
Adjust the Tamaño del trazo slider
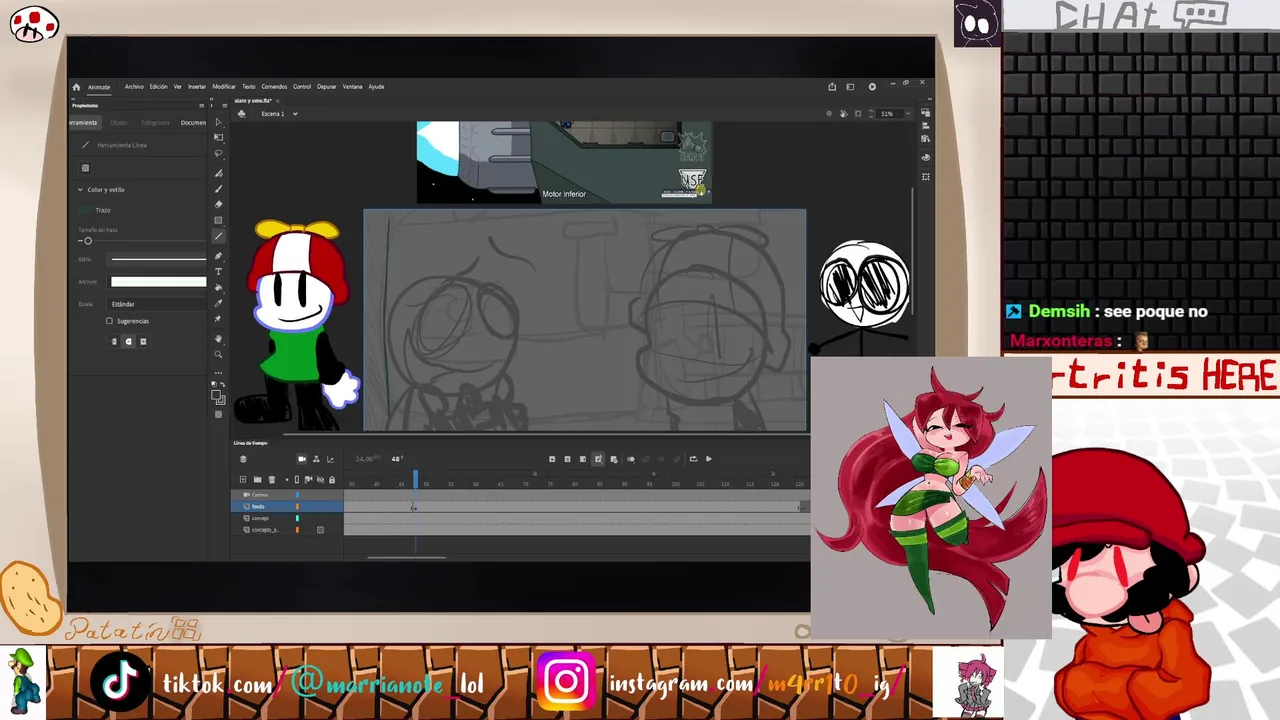pos(87,241)
